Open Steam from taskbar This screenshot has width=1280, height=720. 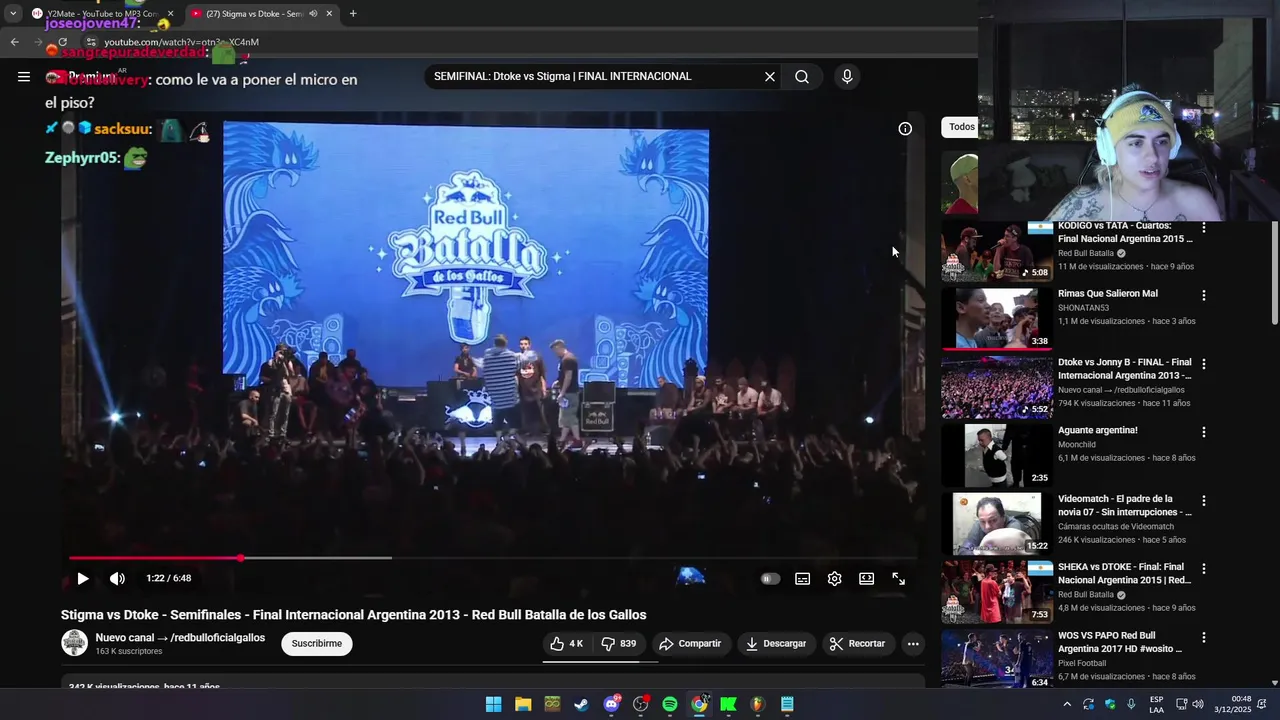pyautogui.click(x=581, y=704)
